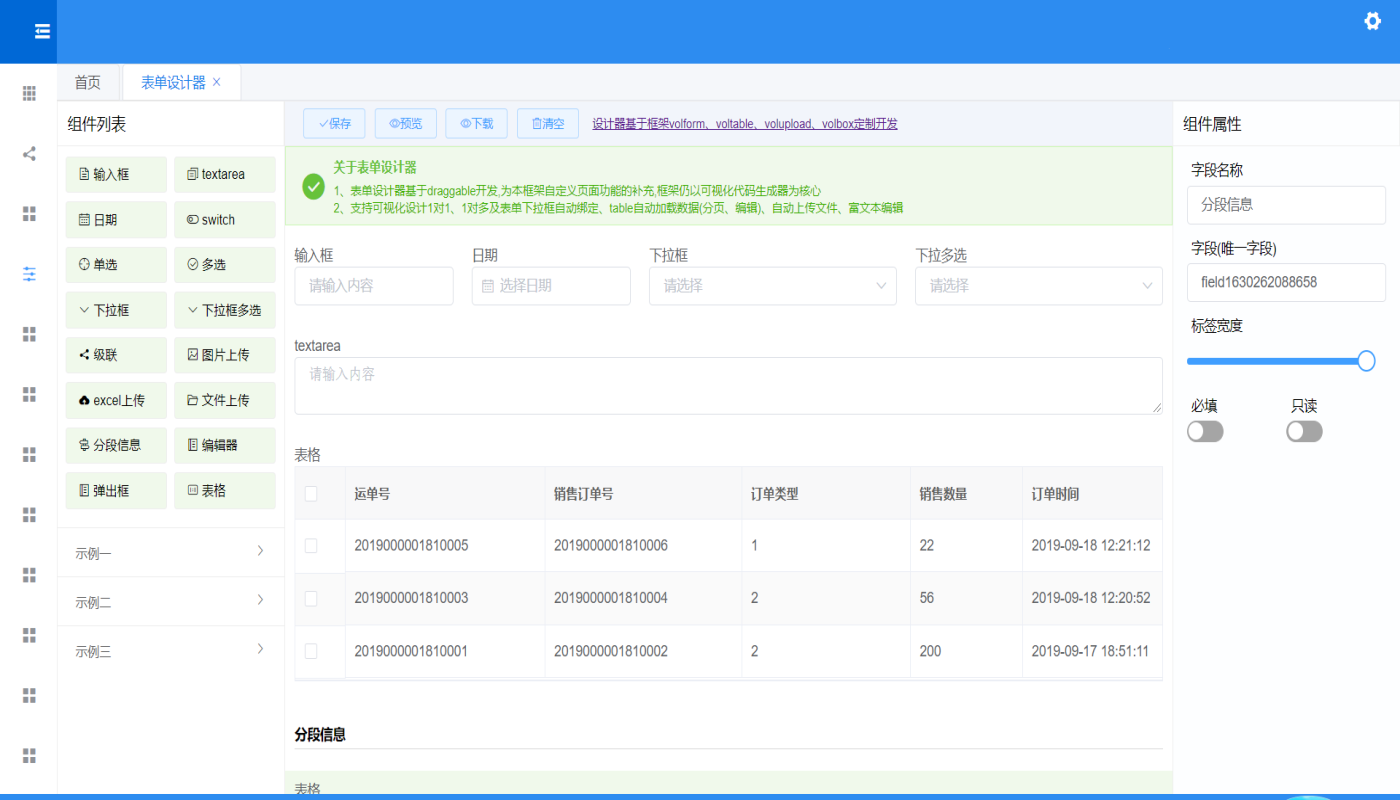This screenshot has width=1400, height=800.
Task: Open the volform framework link
Action: [745, 124]
